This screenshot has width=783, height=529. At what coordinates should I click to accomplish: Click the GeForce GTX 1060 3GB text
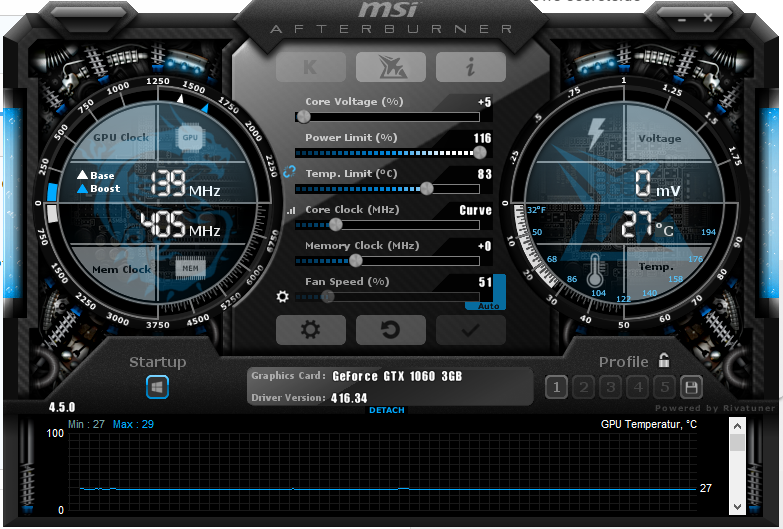click(397, 376)
